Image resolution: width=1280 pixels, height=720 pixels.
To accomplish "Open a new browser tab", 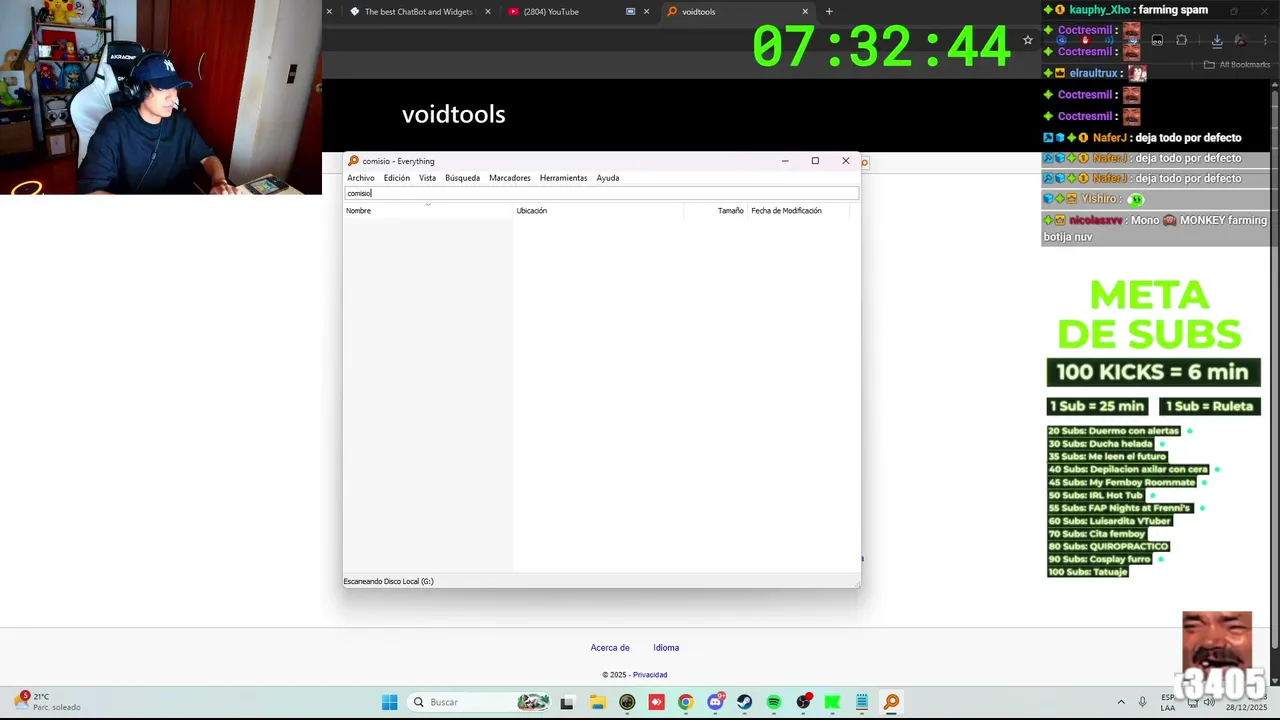I will coord(829,12).
